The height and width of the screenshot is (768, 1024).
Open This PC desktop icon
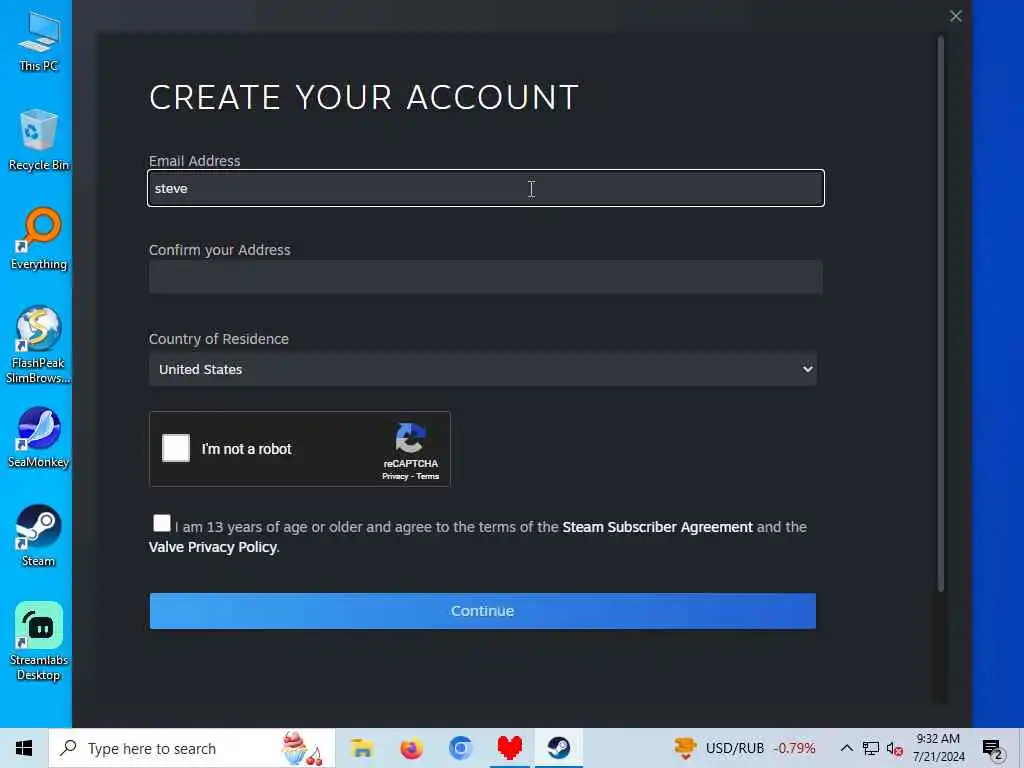38,42
